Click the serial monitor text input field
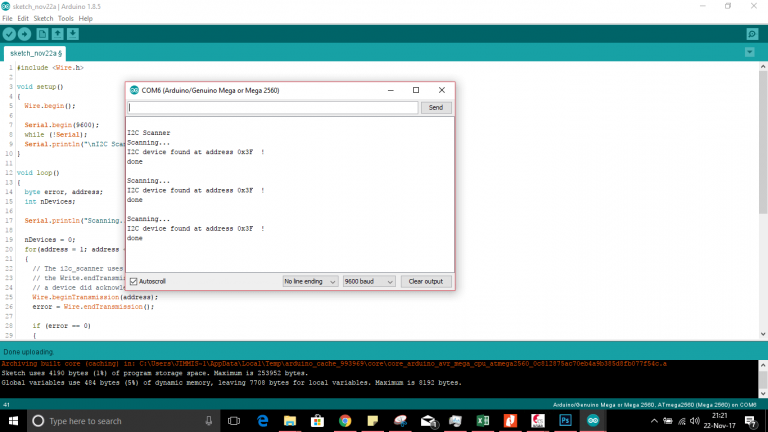Screen dimensions: 768x432 coord(273,107)
